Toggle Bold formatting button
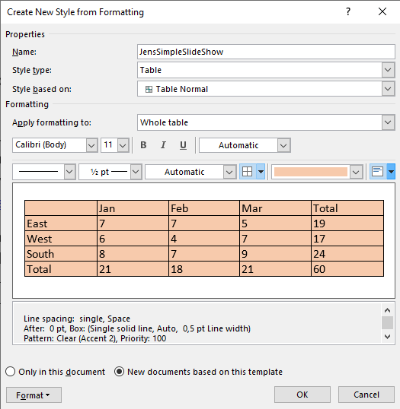This screenshot has height=409, width=400. click(143, 145)
